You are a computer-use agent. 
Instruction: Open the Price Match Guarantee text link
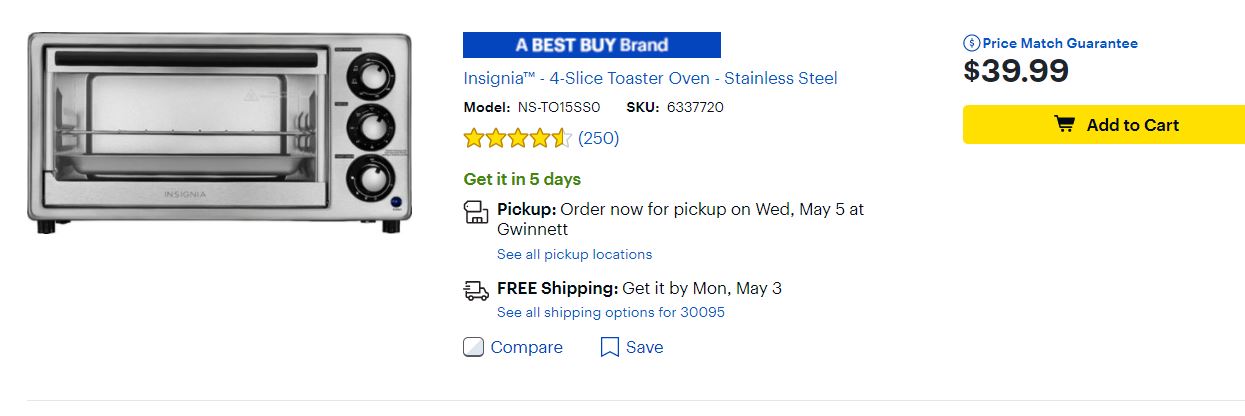[x=1060, y=43]
